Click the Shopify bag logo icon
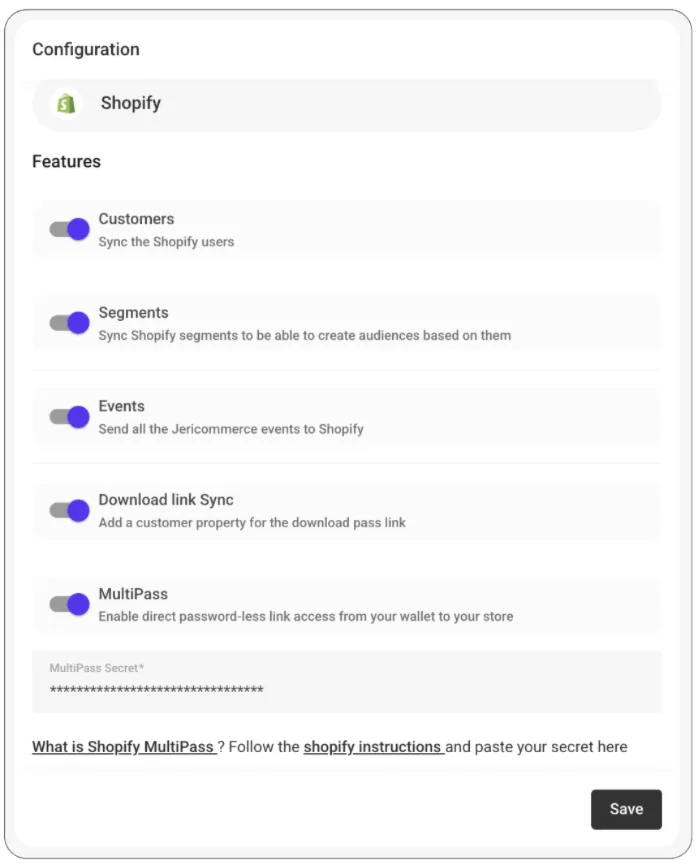 [66, 103]
